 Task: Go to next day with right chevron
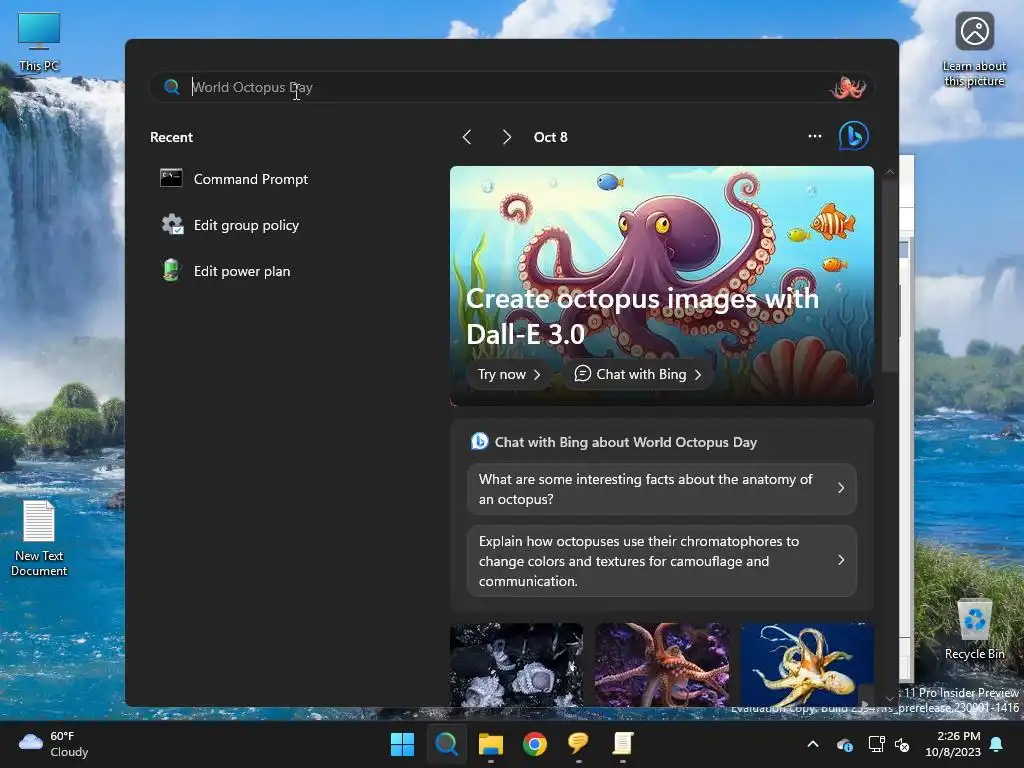pyautogui.click(x=507, y=137)
